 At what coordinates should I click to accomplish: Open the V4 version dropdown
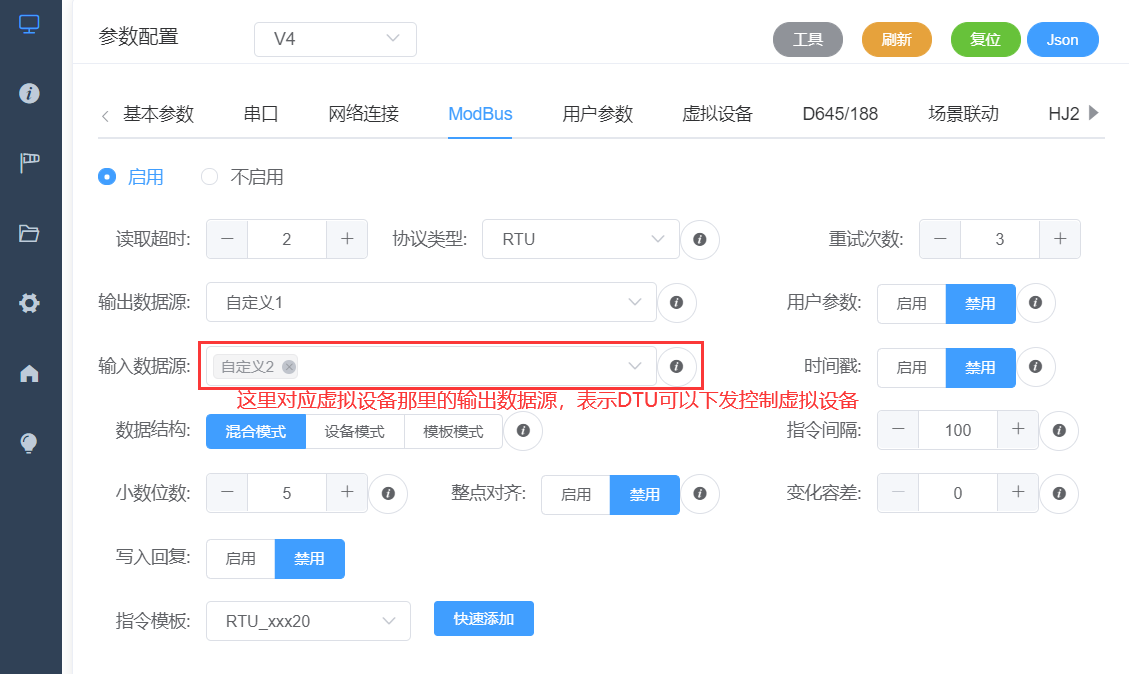coord(335,39)
